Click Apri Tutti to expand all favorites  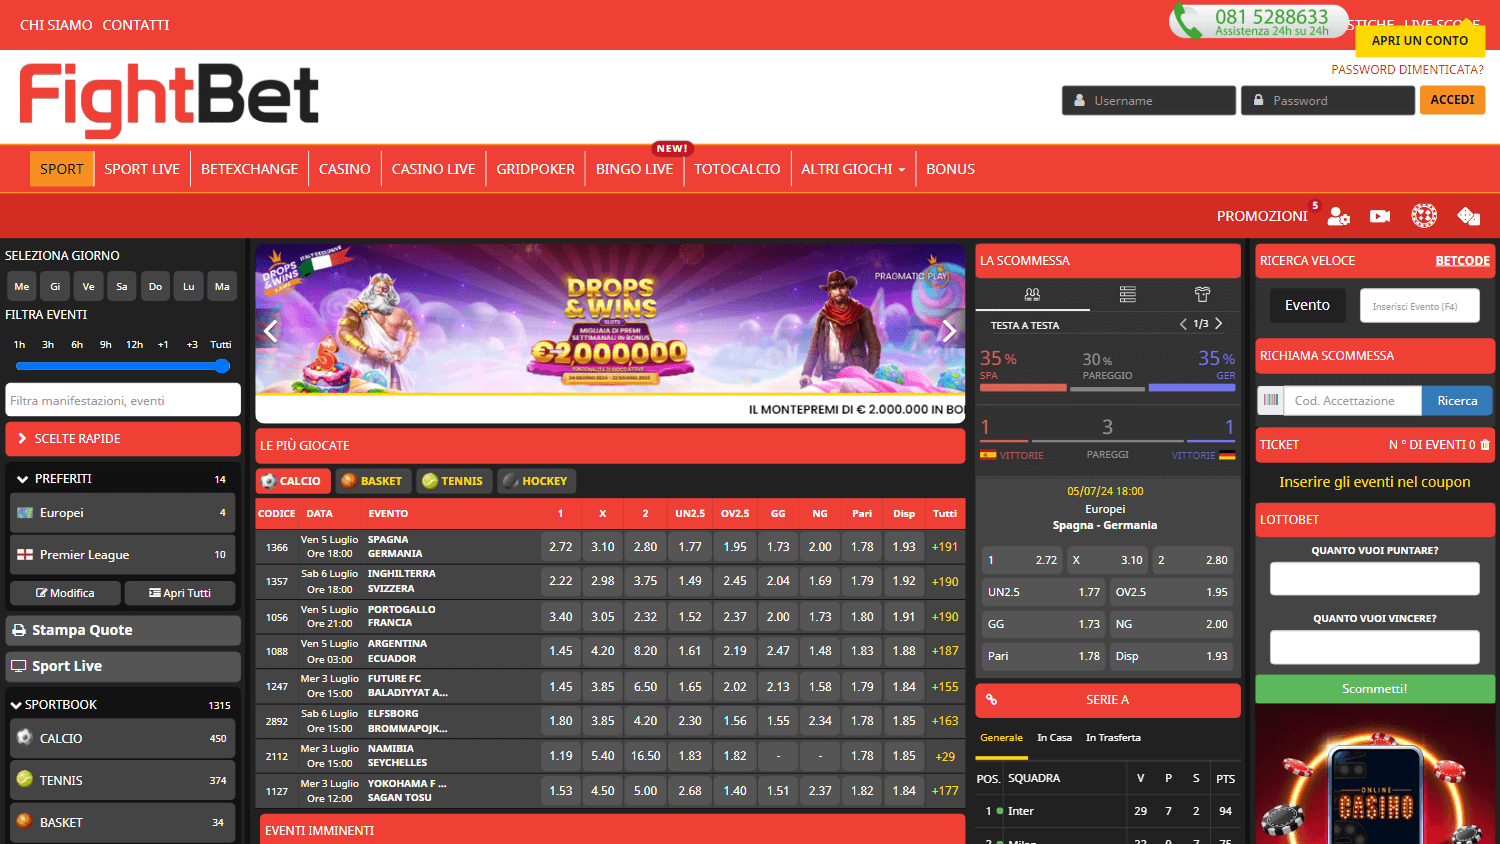180,593
